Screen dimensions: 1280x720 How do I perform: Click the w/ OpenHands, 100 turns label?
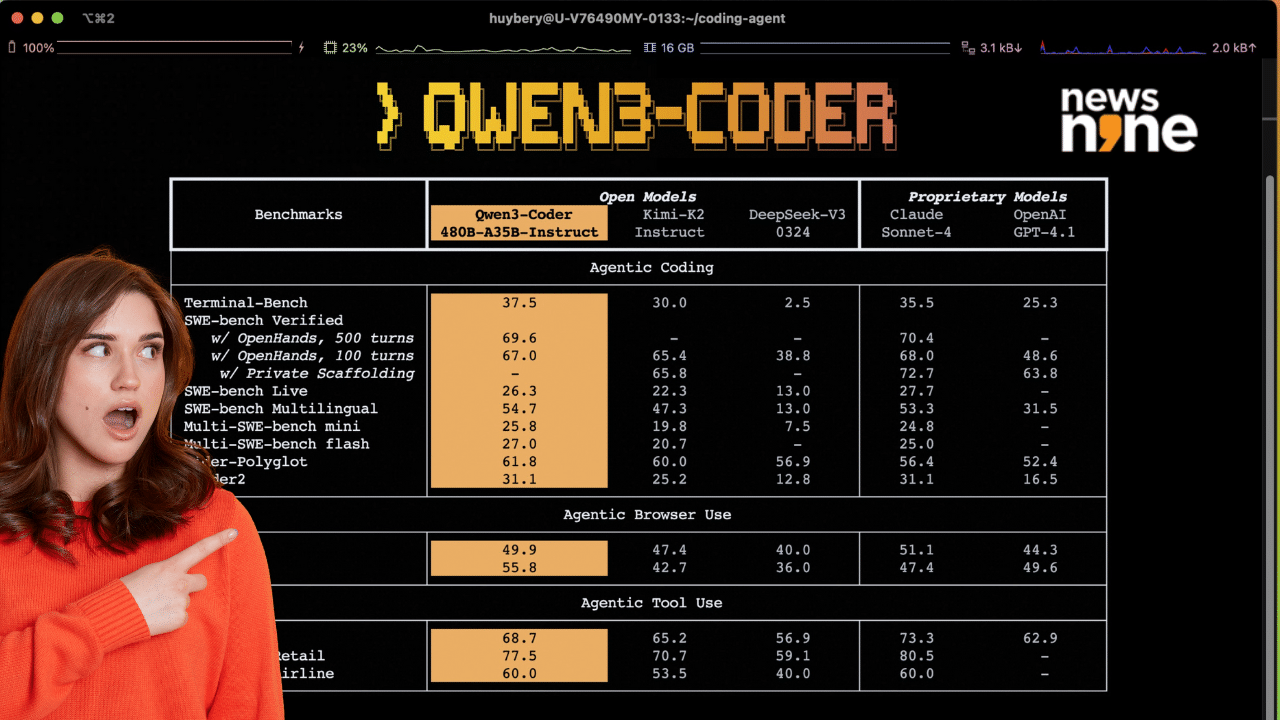(x=312, y=355)
